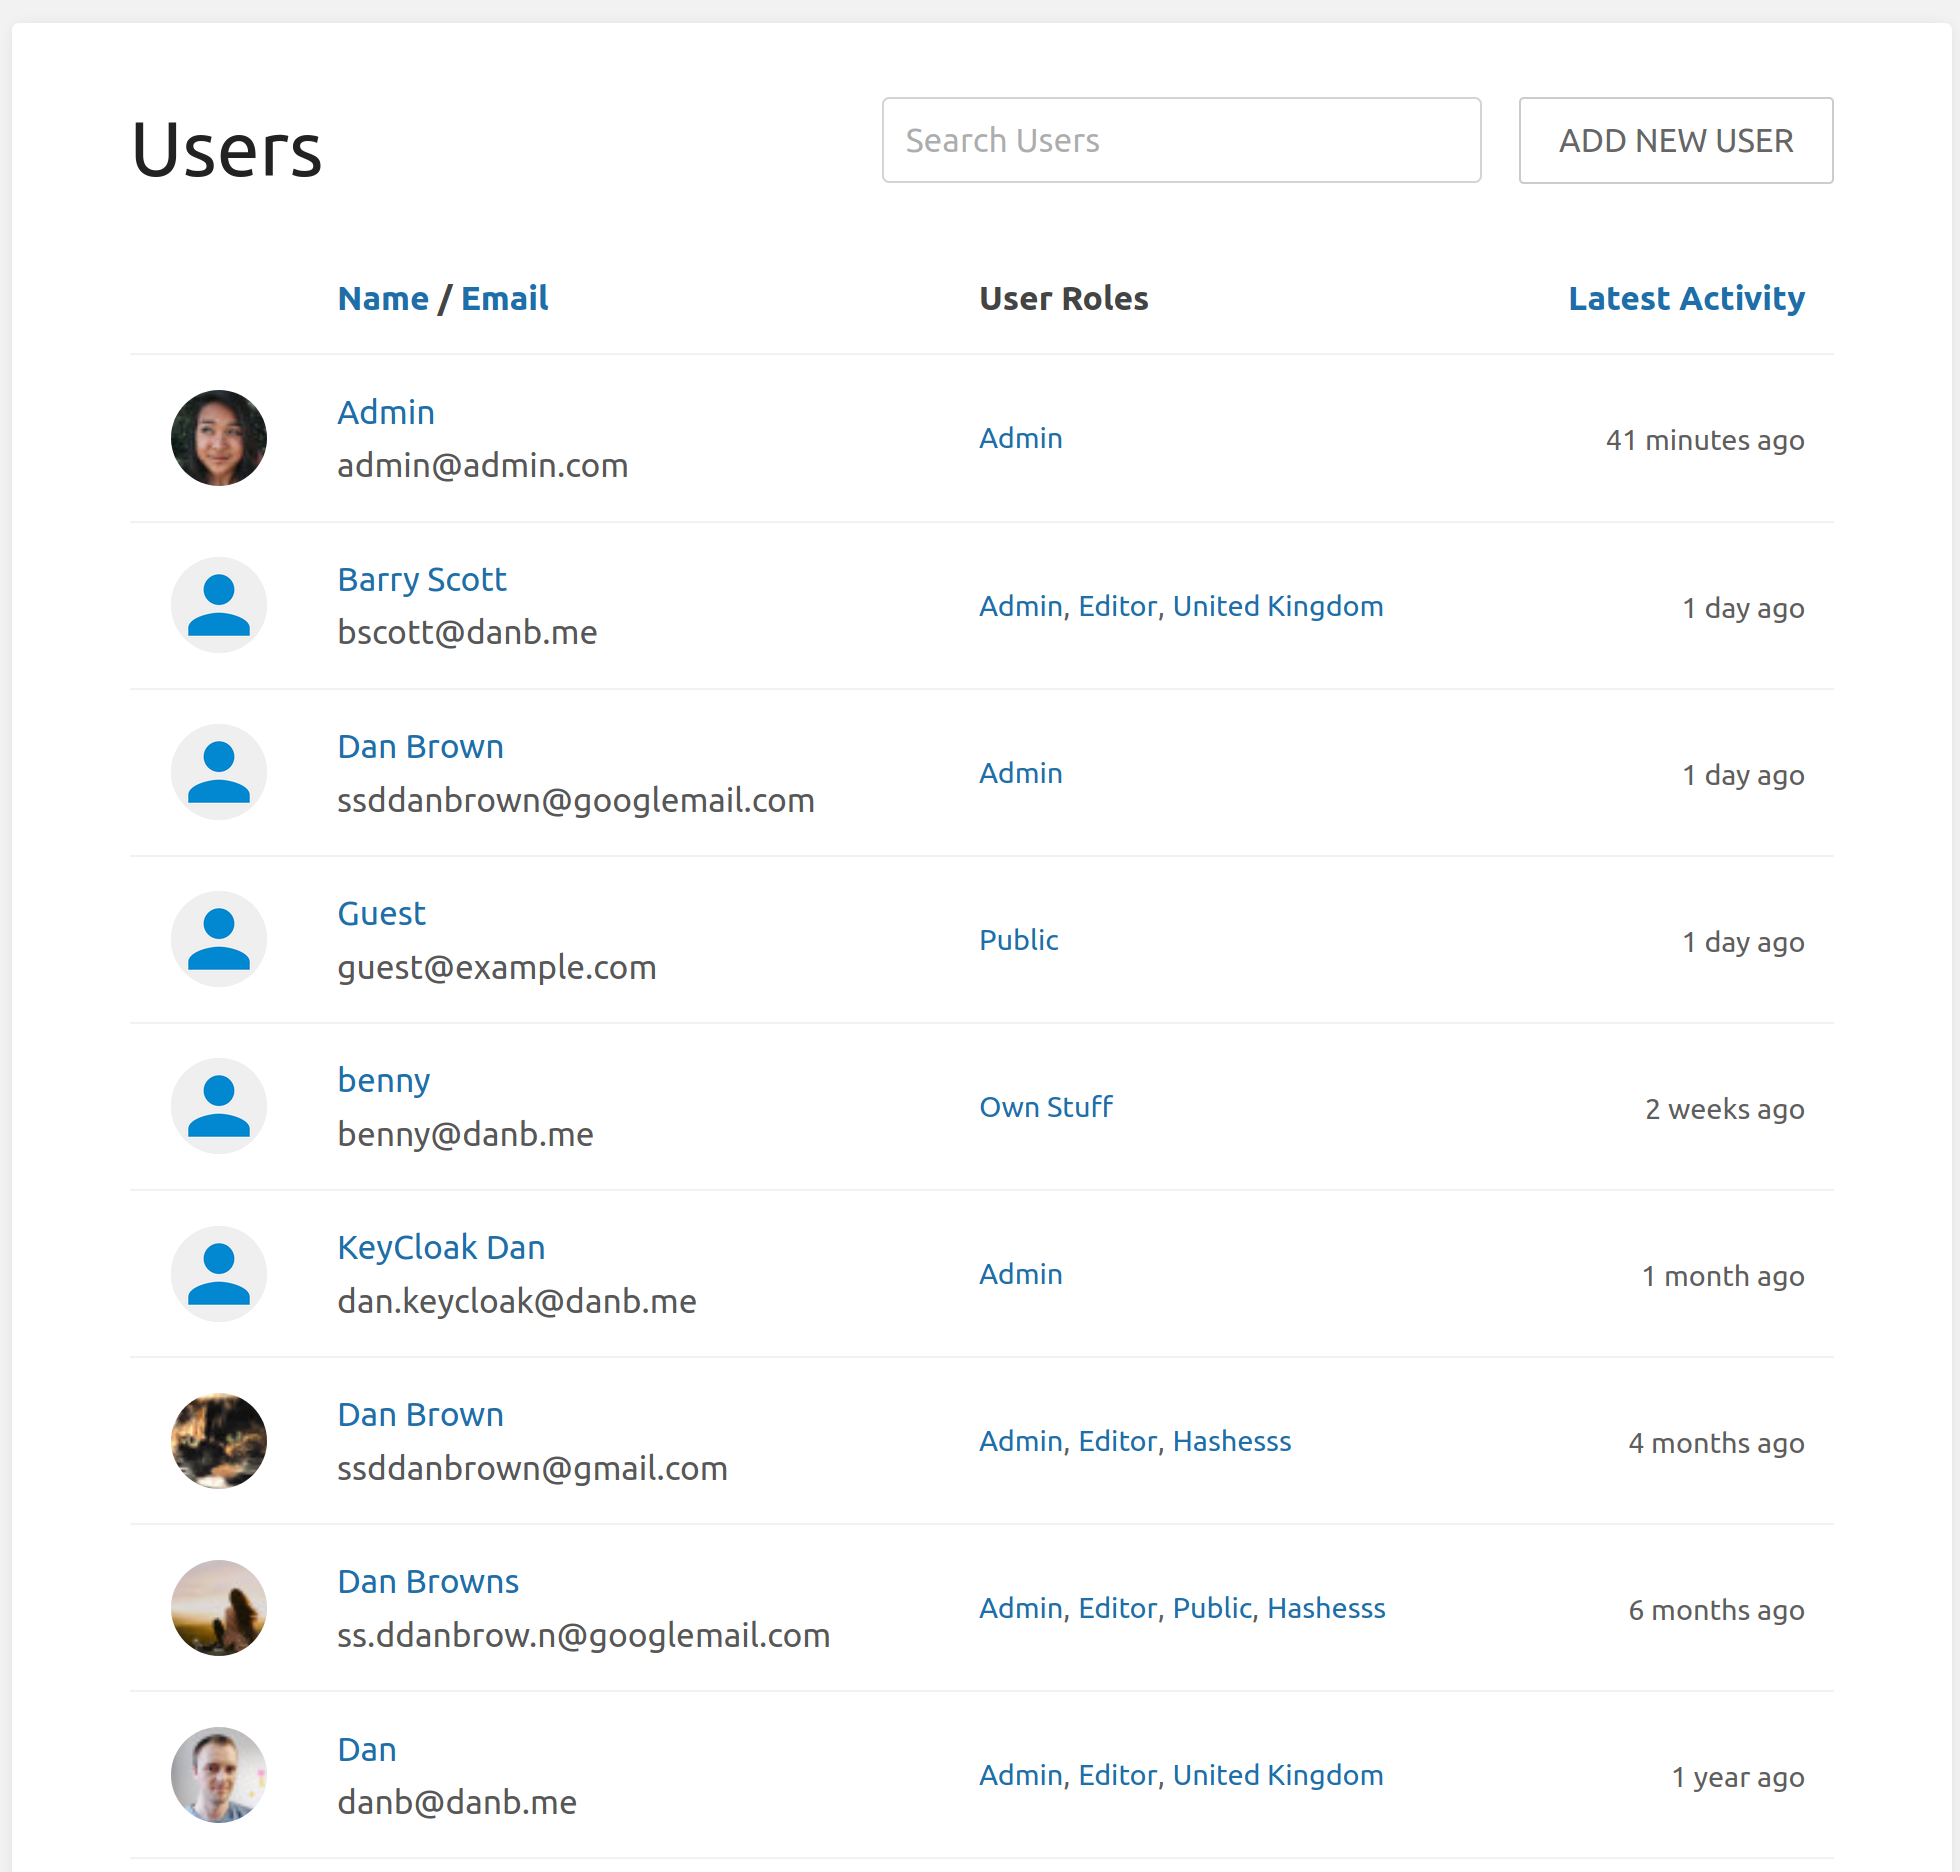Open the Admin role filter for Barry Scott
This screenshot has width=1960, height=1872.
click(1020, 606)
